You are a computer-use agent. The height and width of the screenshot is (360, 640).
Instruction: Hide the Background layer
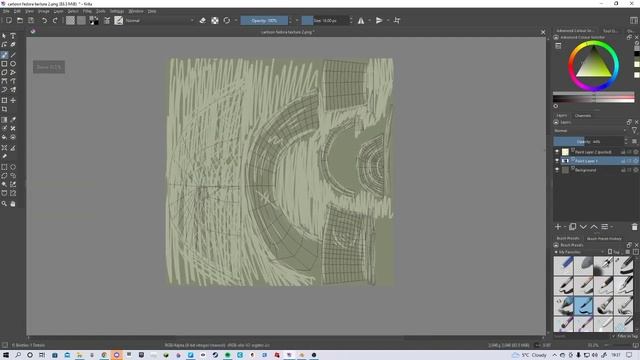click(557, 170)
